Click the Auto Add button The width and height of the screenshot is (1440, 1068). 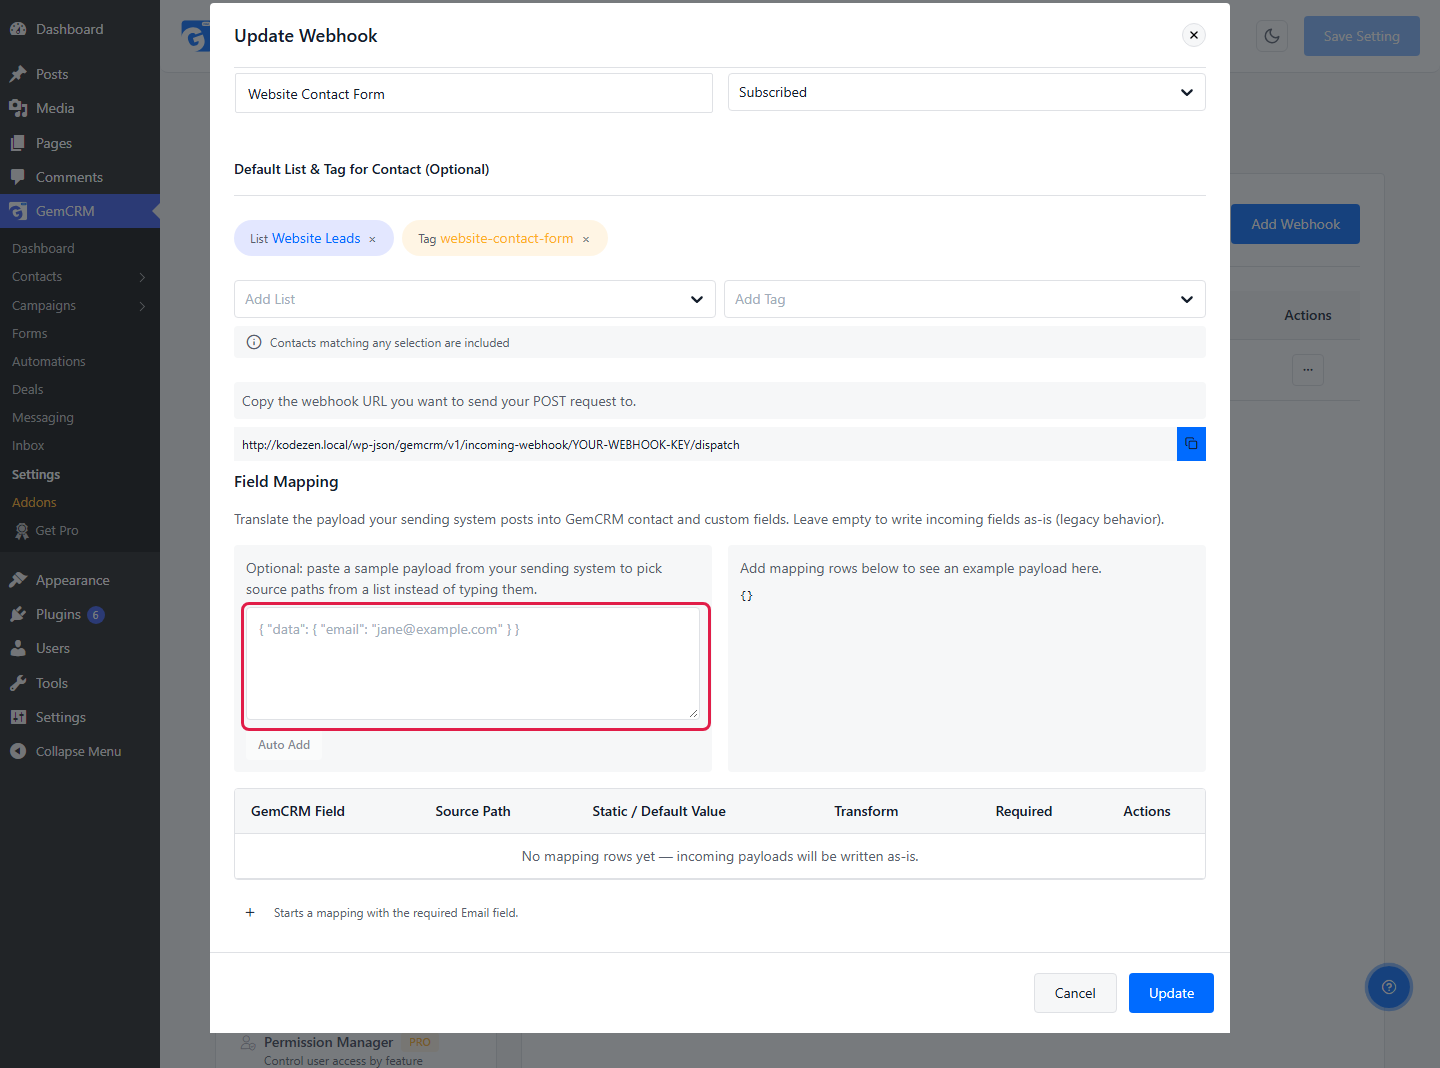click(x=284, y=745)
